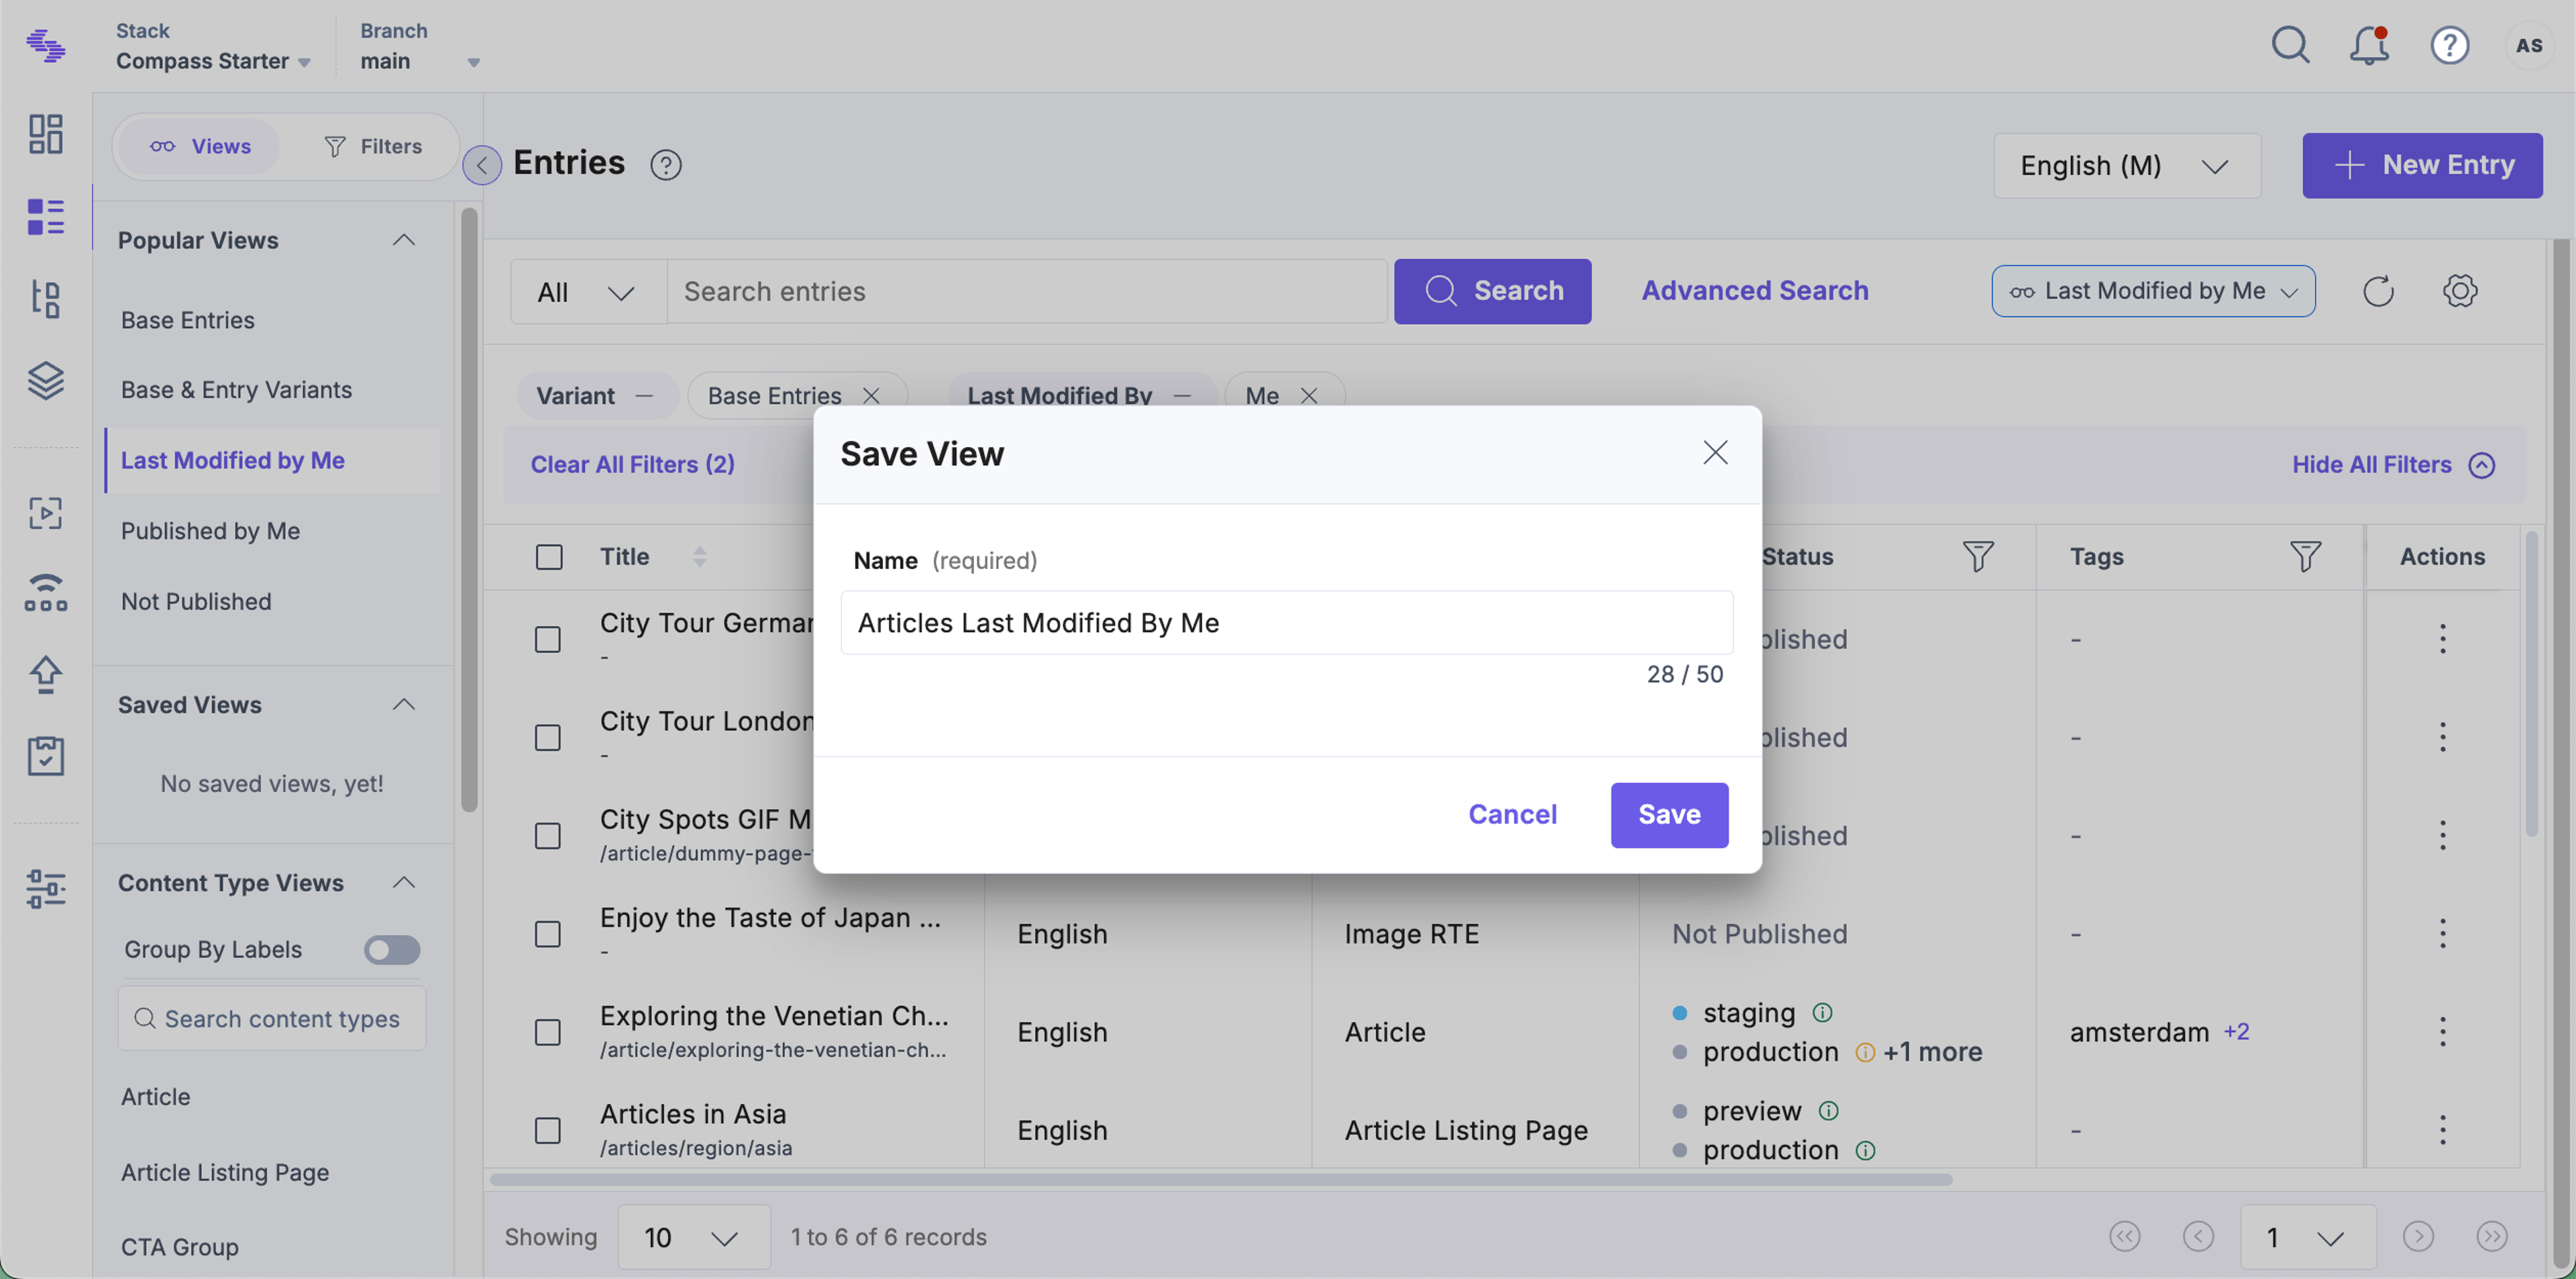Open the English (M) language dropdown
2576x1279 pixels.
(2127, 166)
